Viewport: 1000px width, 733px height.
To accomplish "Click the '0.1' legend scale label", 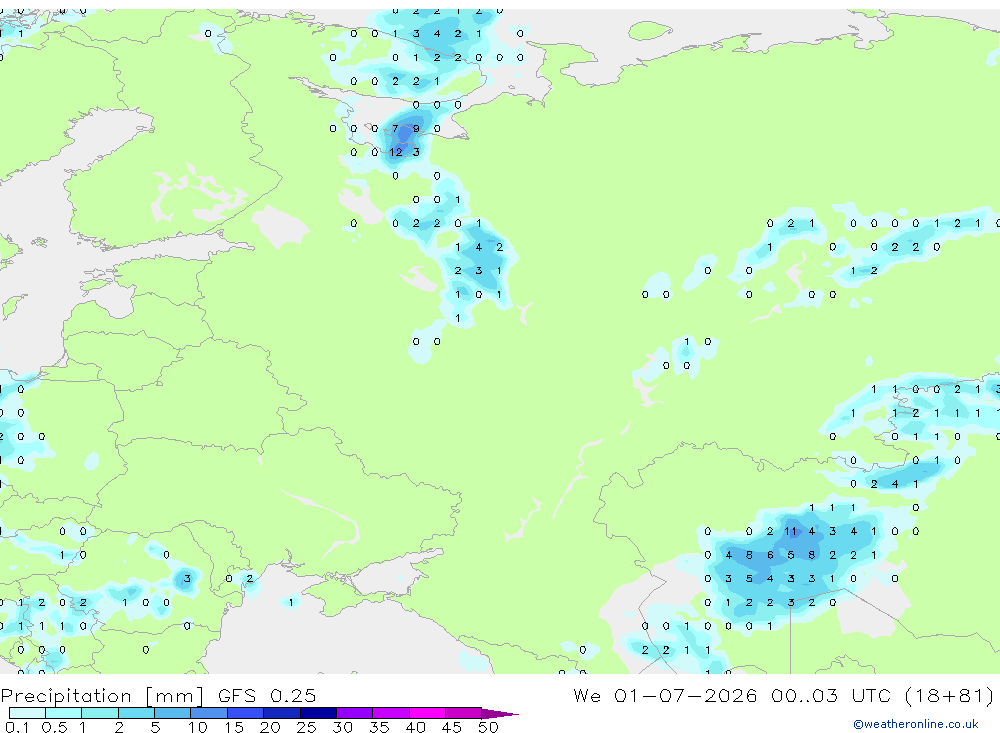I will tap(17, 727).
